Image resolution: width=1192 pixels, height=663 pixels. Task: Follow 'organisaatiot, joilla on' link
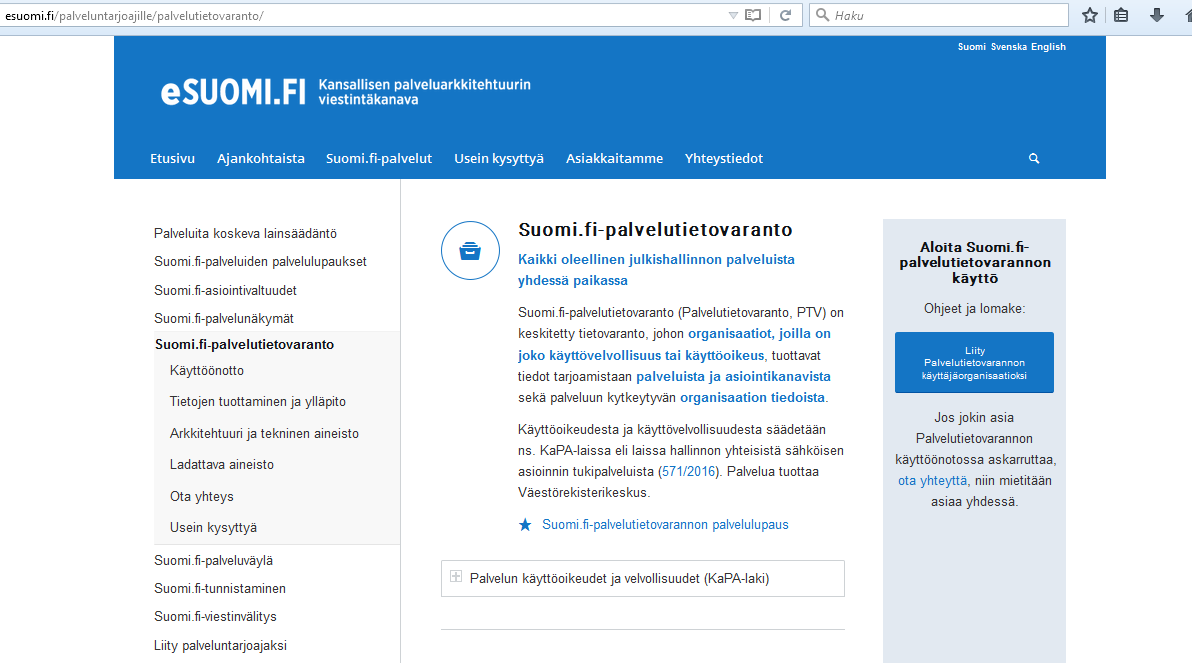759,334
